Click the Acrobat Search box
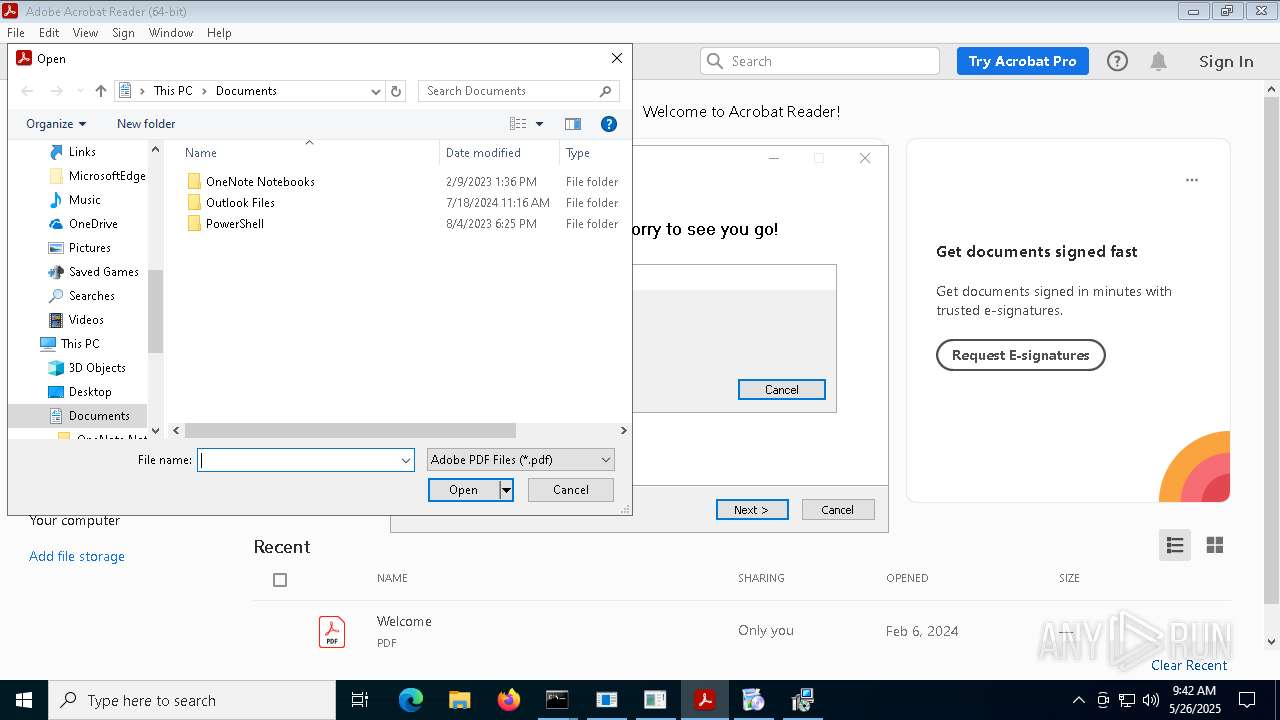This screenshot has width=1280, height=720. pyautogui.click(x=820, y=61)
